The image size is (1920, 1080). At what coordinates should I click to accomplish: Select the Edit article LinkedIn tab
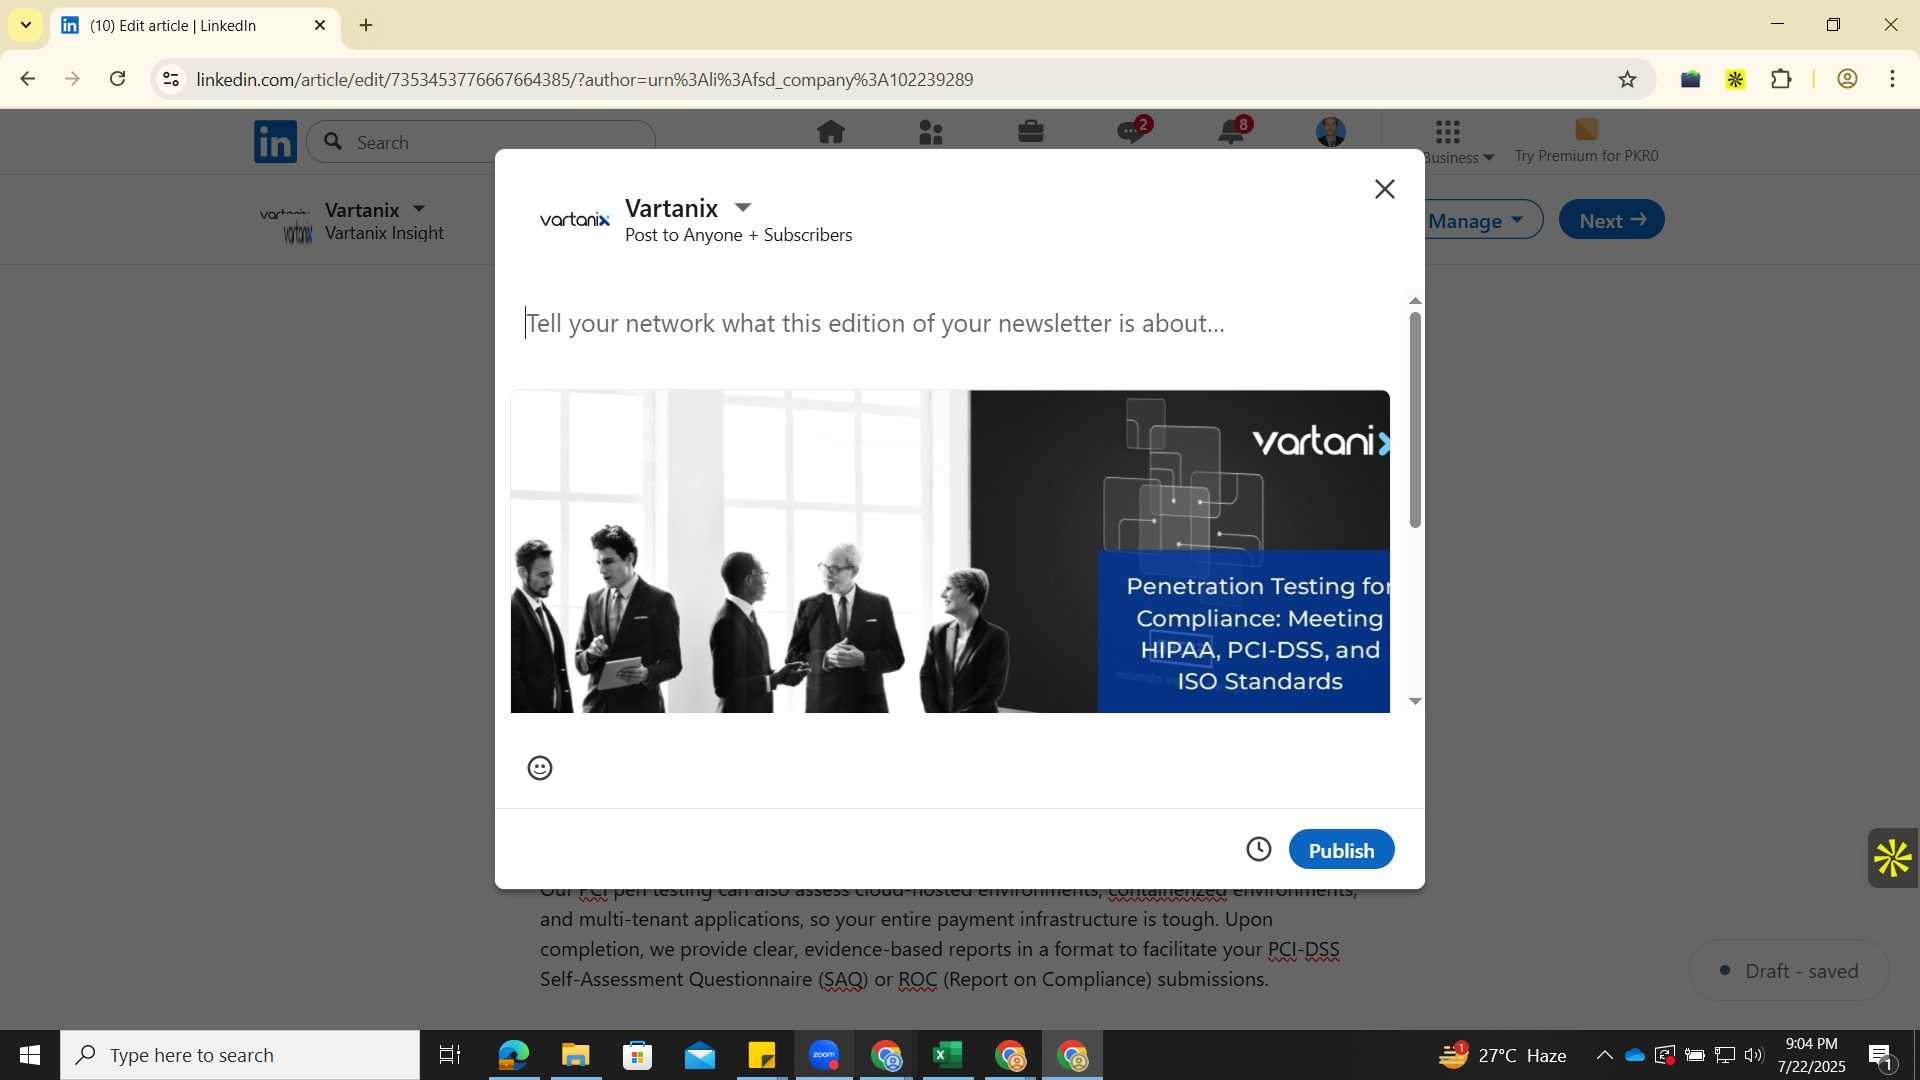click(195, 25)
